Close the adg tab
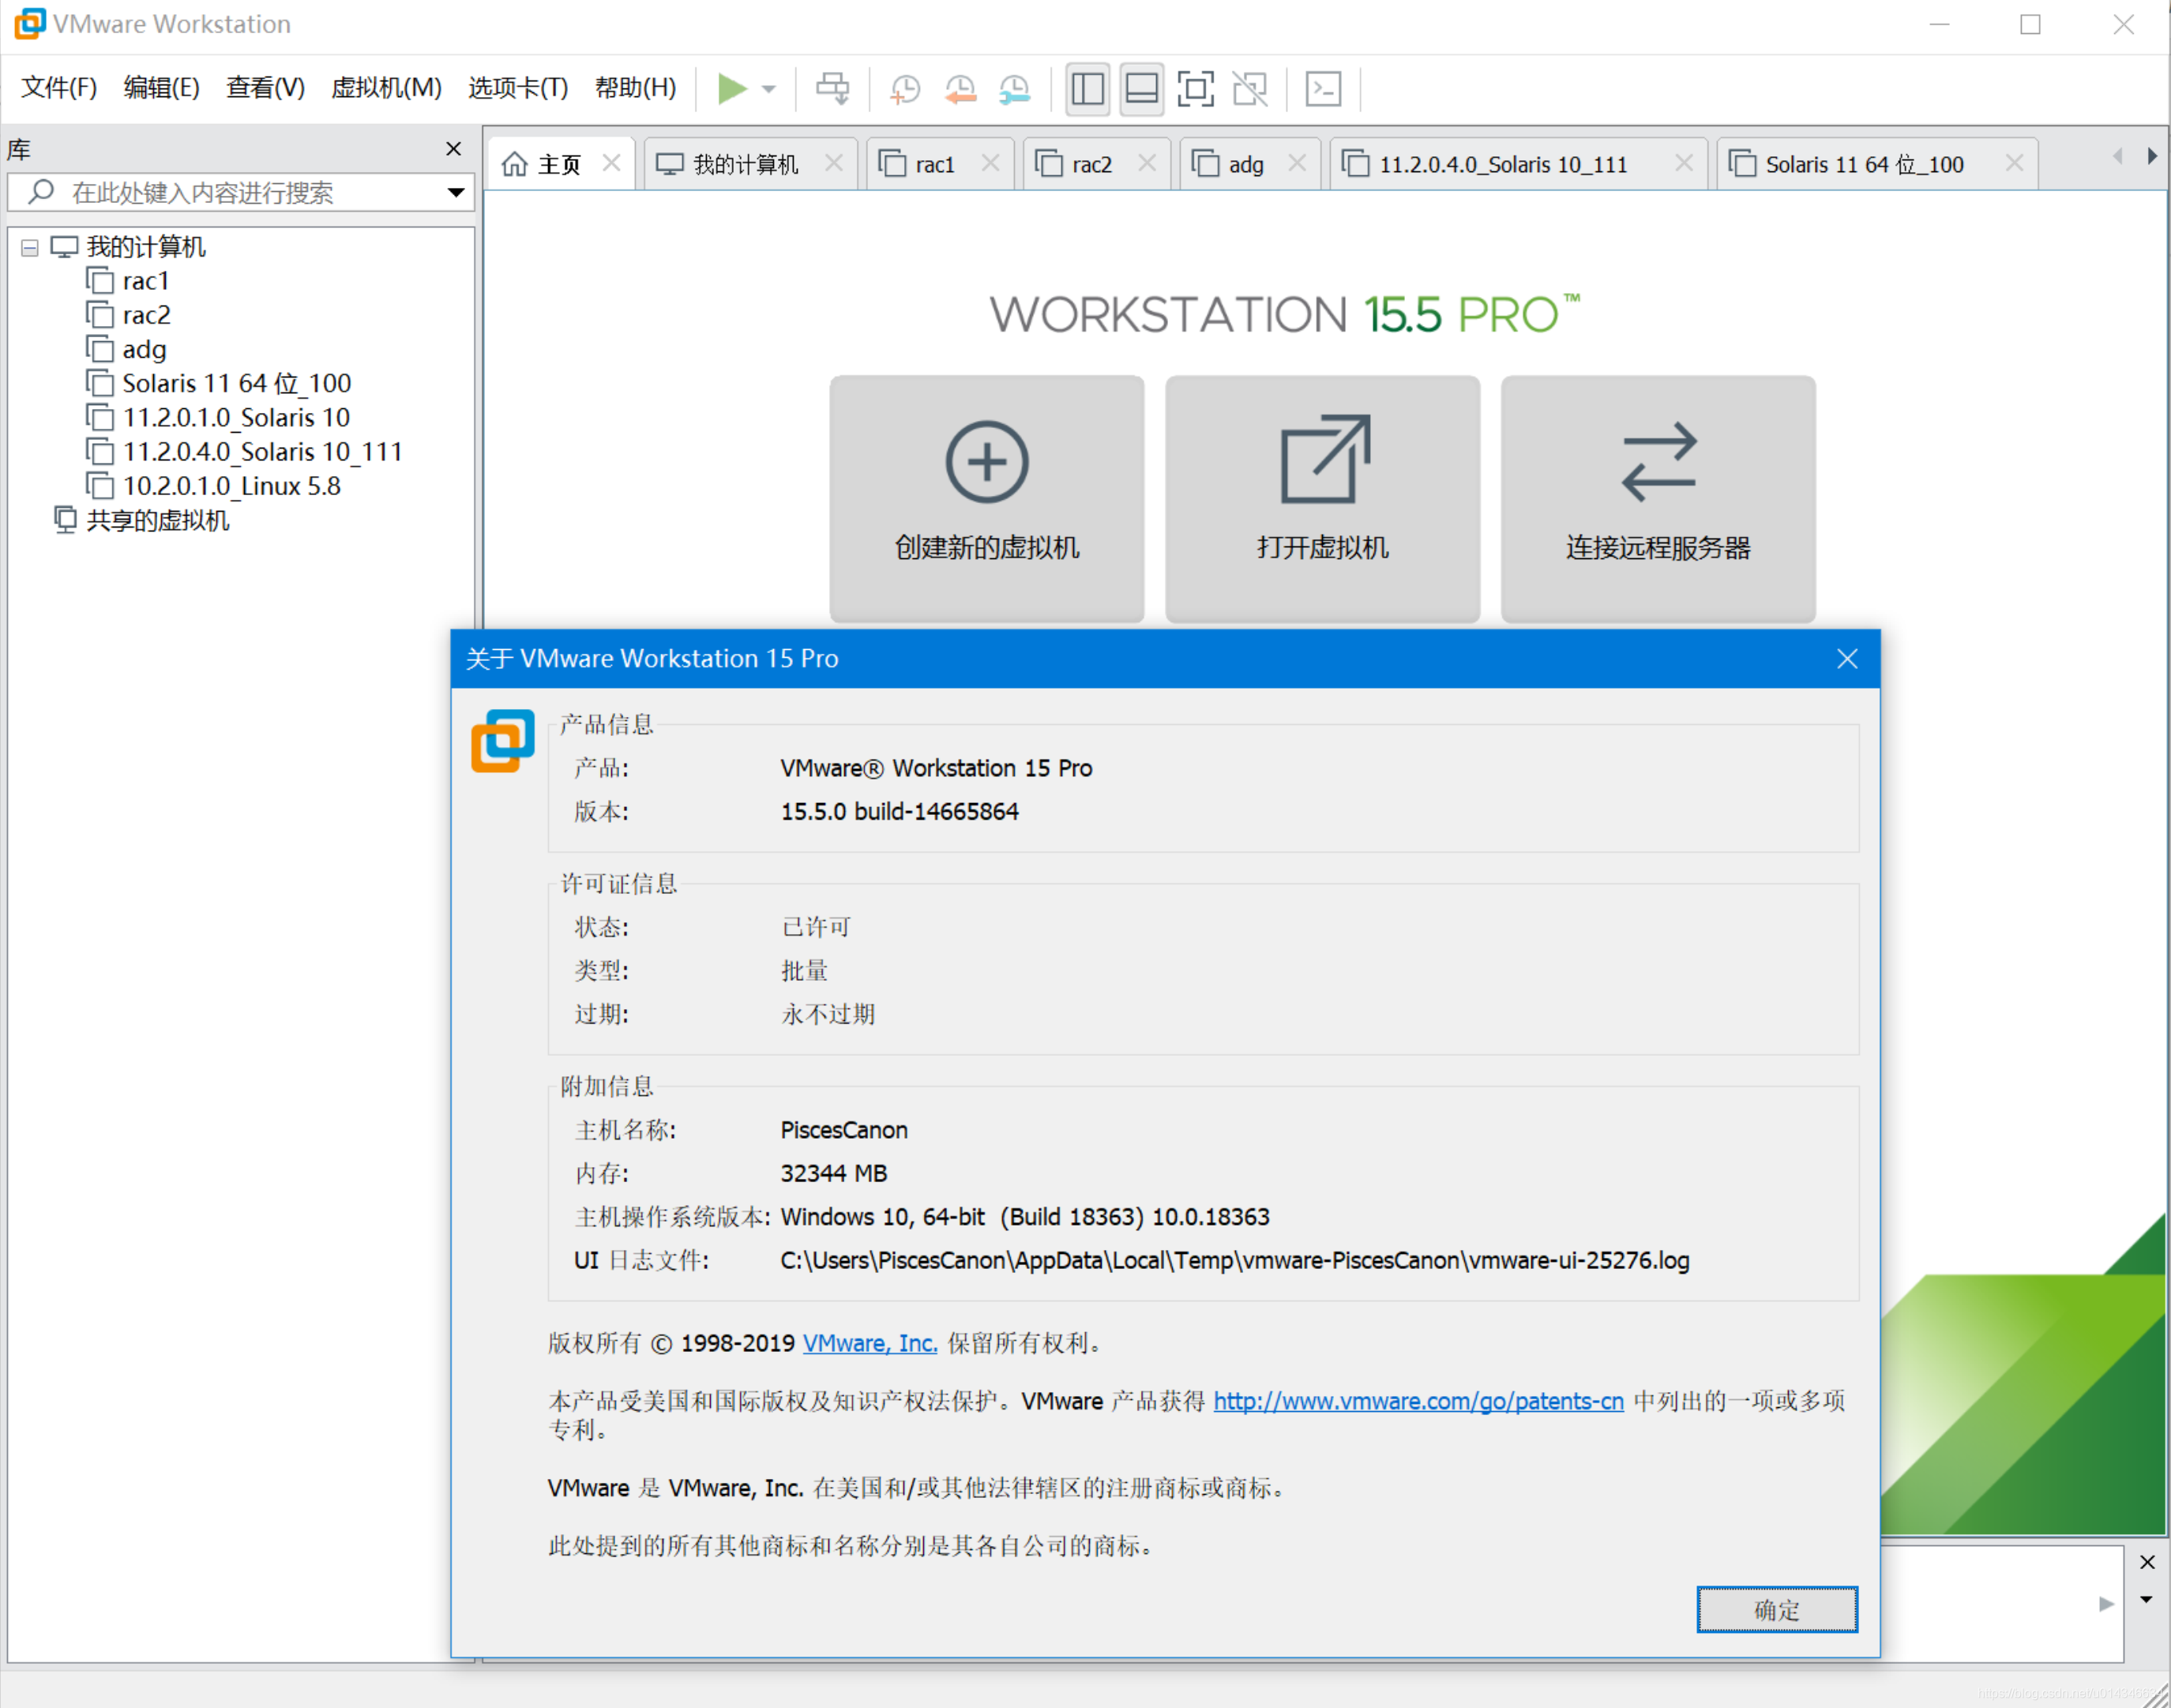 click(1297, 163)
